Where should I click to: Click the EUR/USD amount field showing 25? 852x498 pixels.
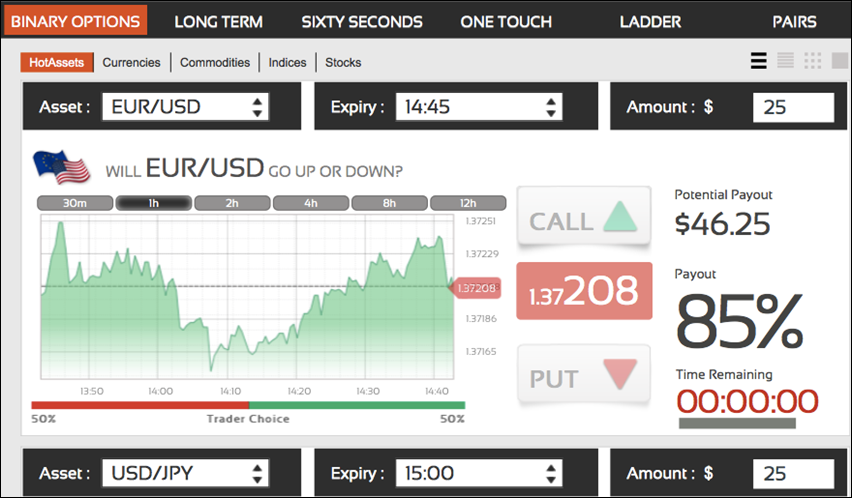793,107
